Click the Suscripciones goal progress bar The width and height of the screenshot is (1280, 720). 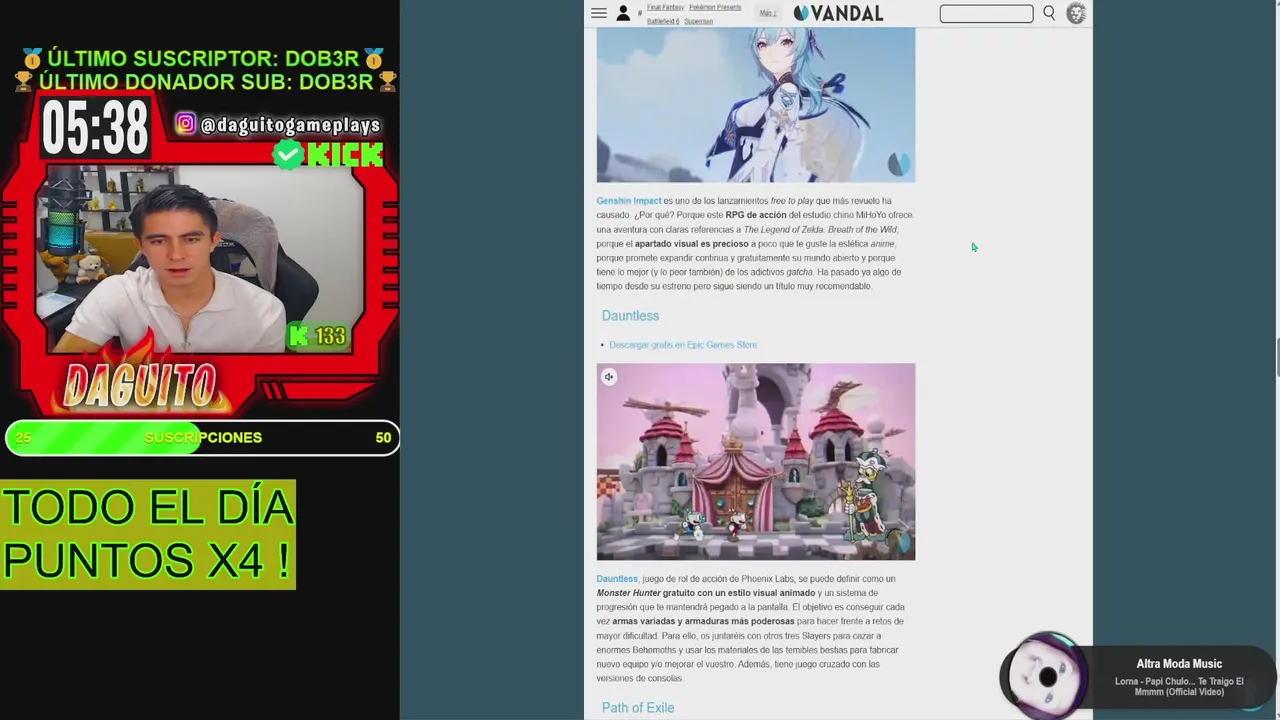pos(202,438)
